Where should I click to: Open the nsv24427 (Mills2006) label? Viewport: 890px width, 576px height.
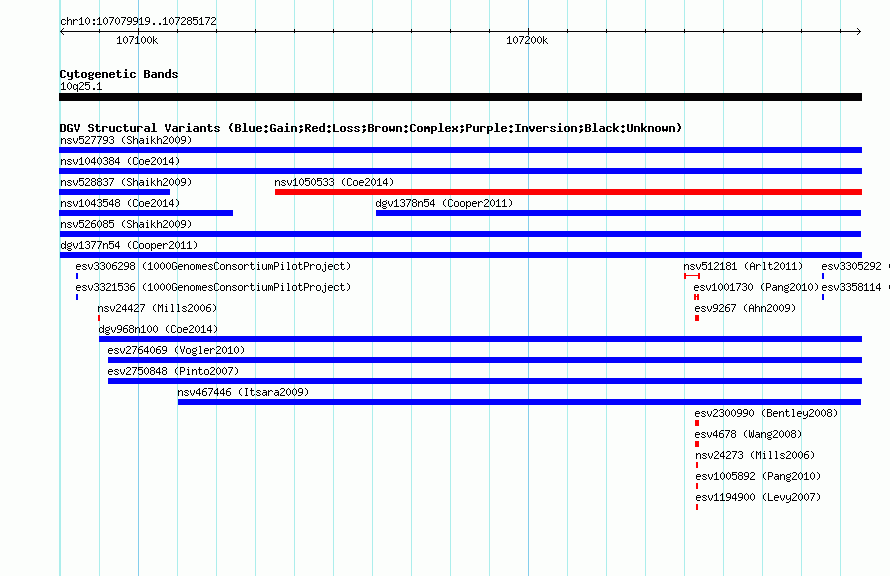point(157,308)
